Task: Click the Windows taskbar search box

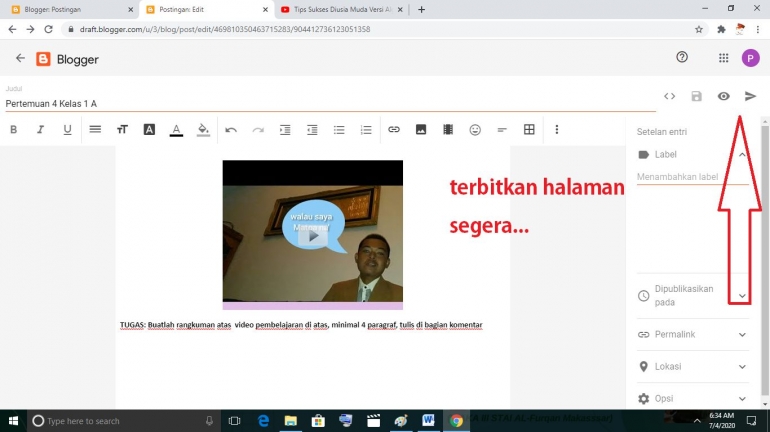Action: pyautogui.click(x=123, y=421)
